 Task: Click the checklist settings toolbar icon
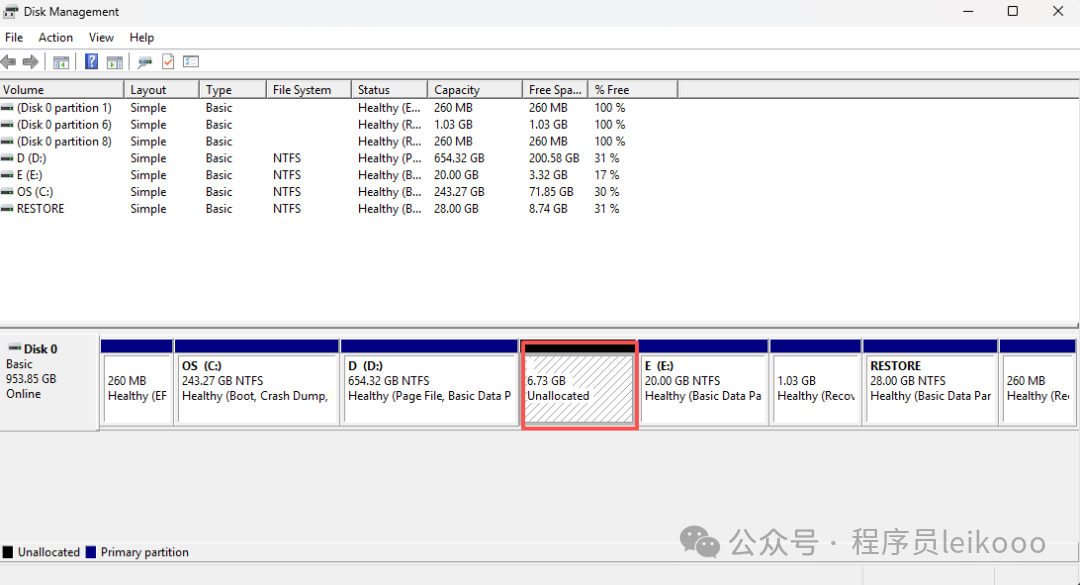(x=191, y=62)
